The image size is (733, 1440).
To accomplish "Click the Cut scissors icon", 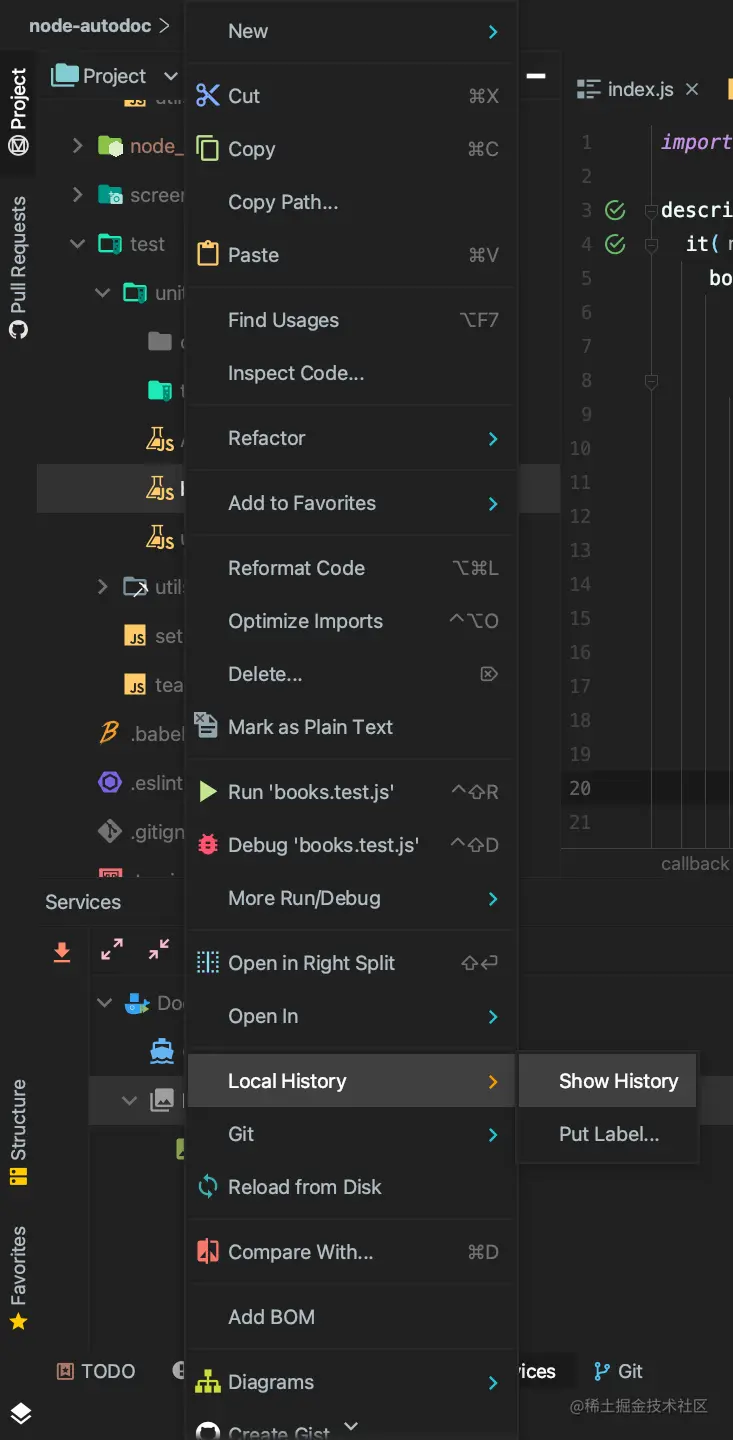I will pyautogui.click(x=208, y=96).
